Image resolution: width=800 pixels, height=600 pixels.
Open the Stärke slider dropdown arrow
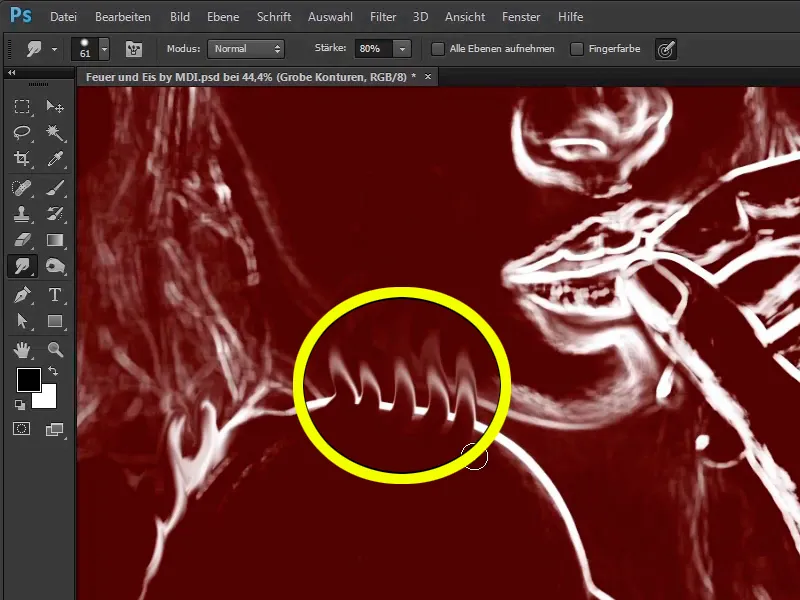402,49
